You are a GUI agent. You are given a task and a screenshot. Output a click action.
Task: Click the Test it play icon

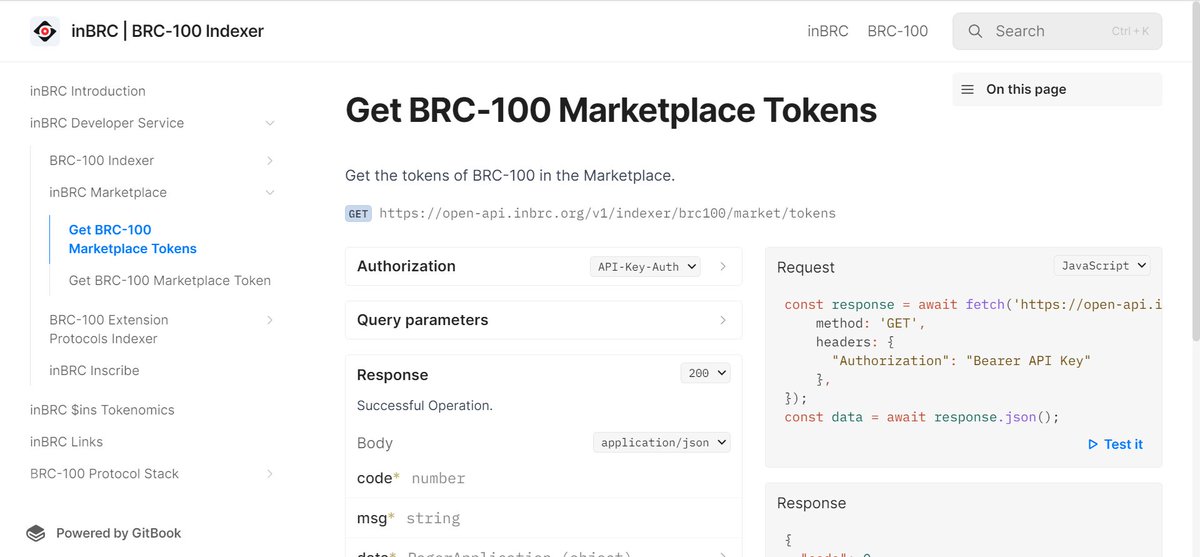[1092, 444]
